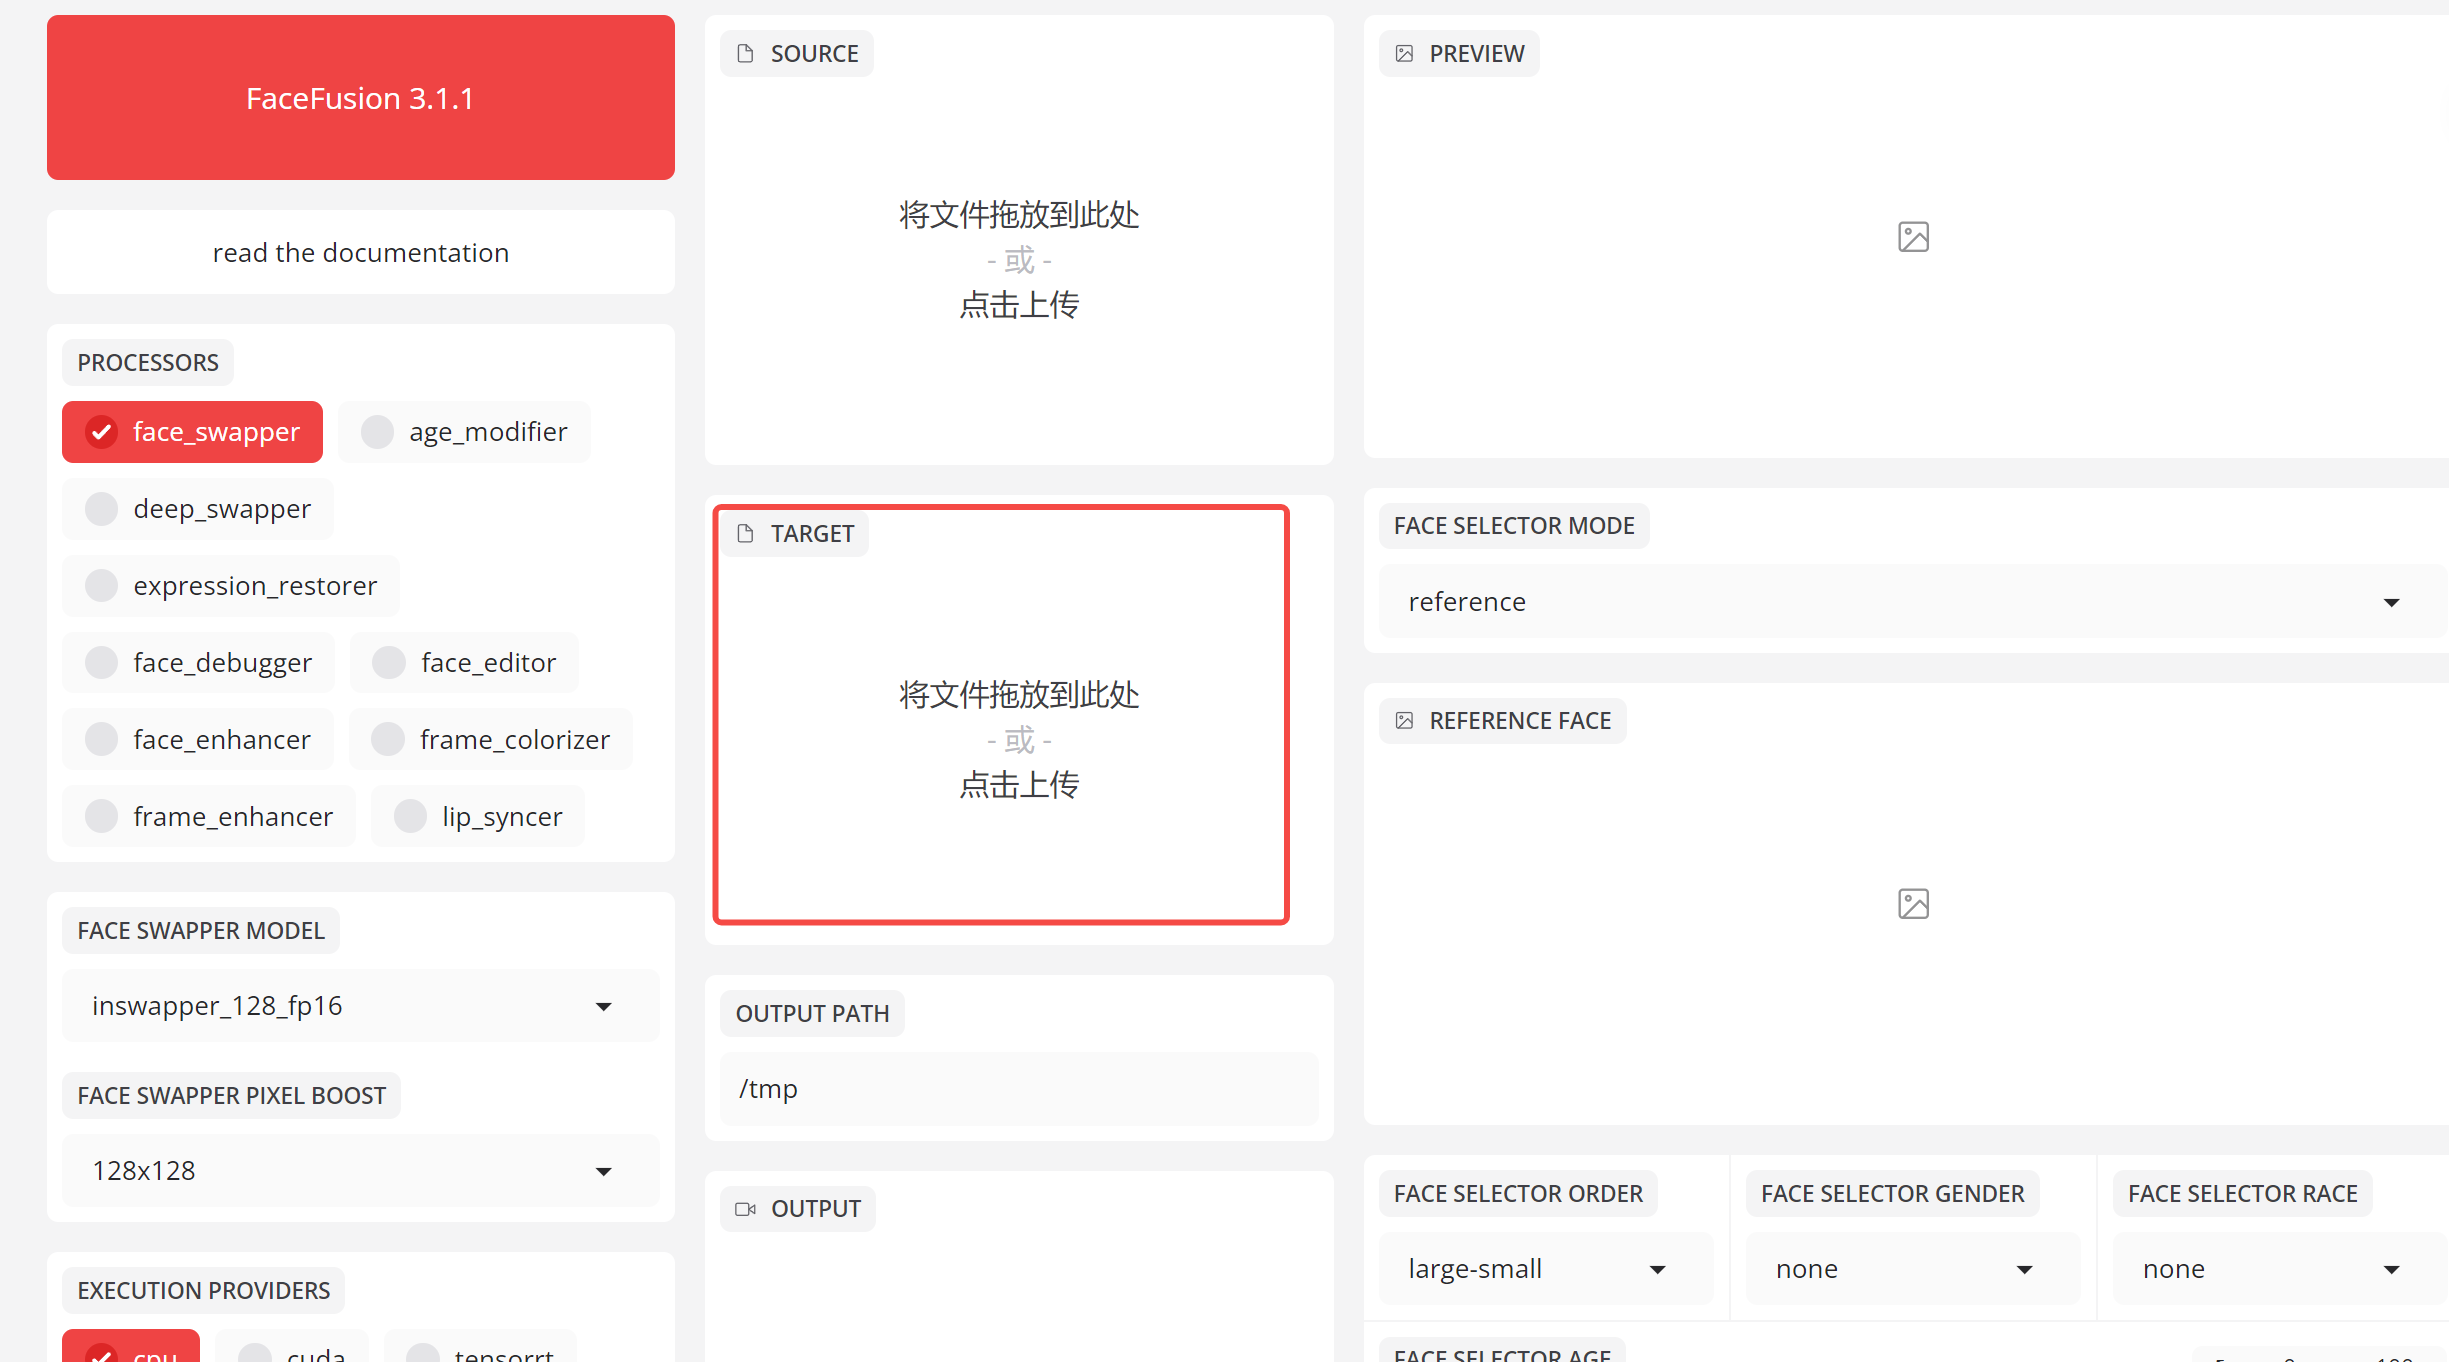Viewport: 2449px width, 1362px height.
Task: Enable the age_modifier processor
Action: (x=464, y=432)
